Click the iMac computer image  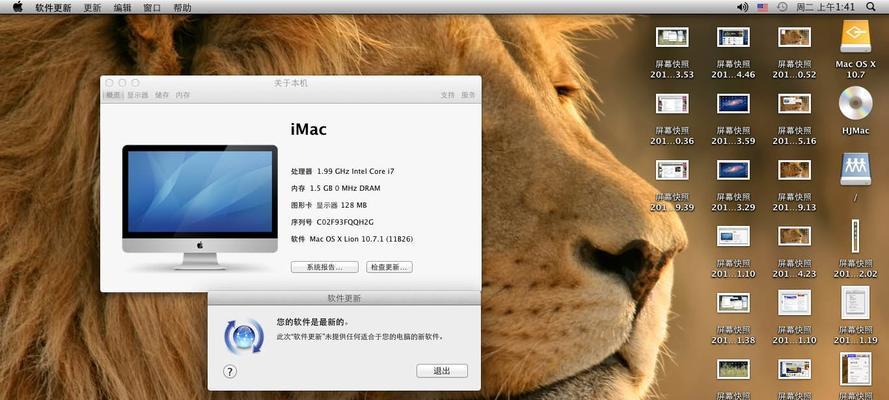200,207
